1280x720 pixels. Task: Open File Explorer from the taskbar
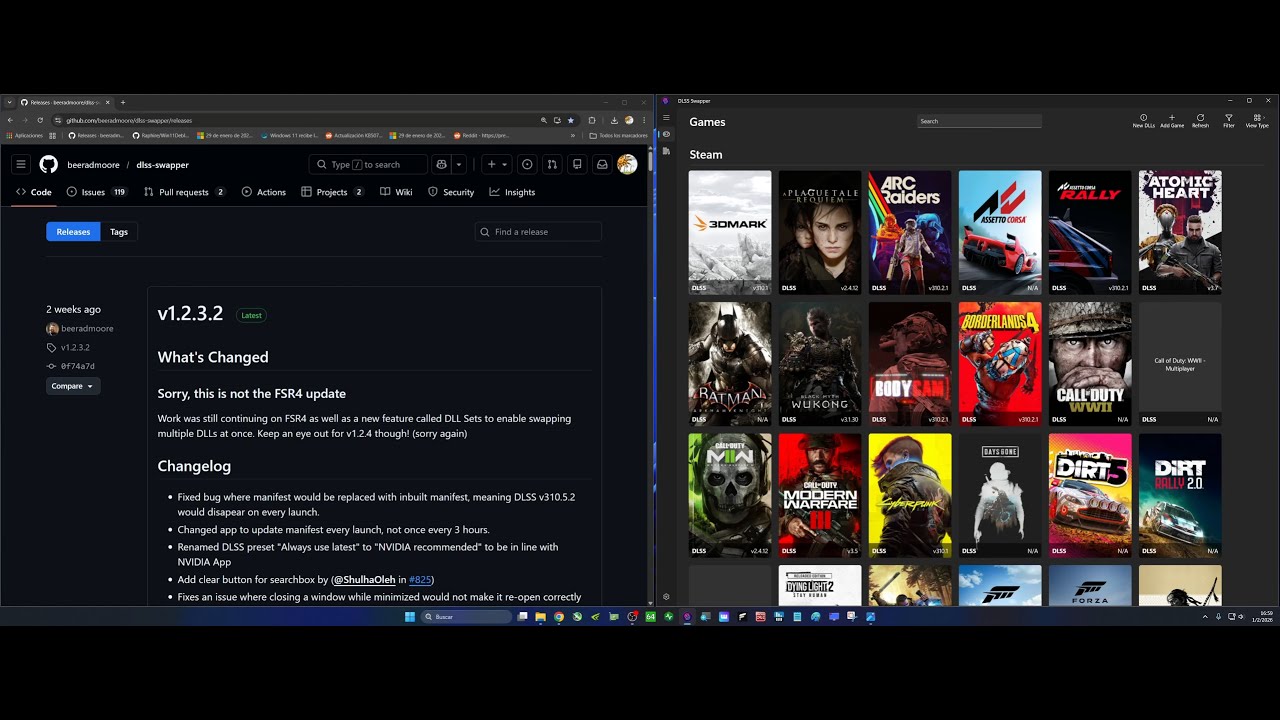click(540, 617)
